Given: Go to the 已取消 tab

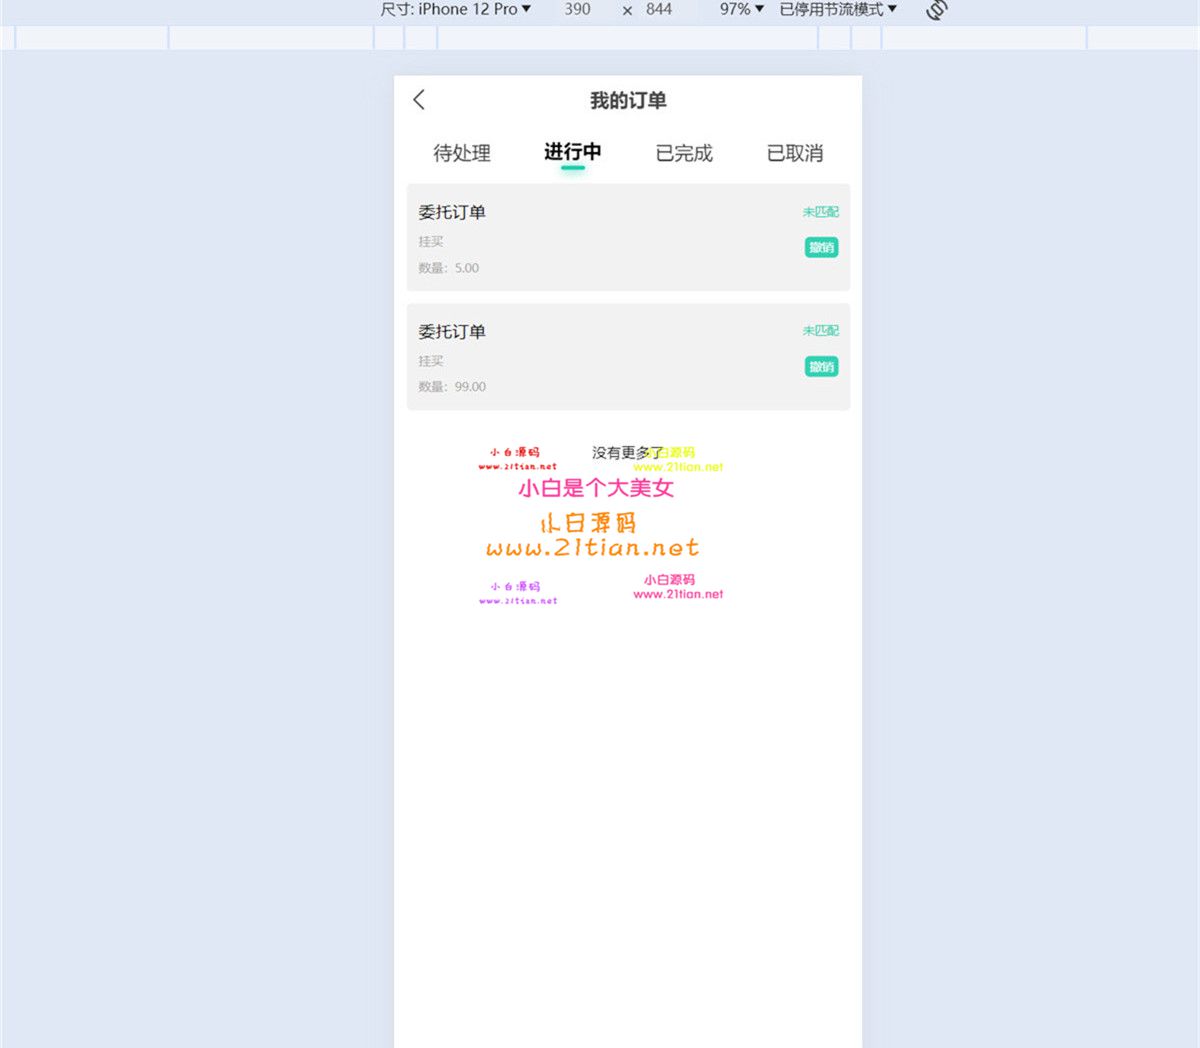Looking at the screenshot, I should tap(795, 153).
